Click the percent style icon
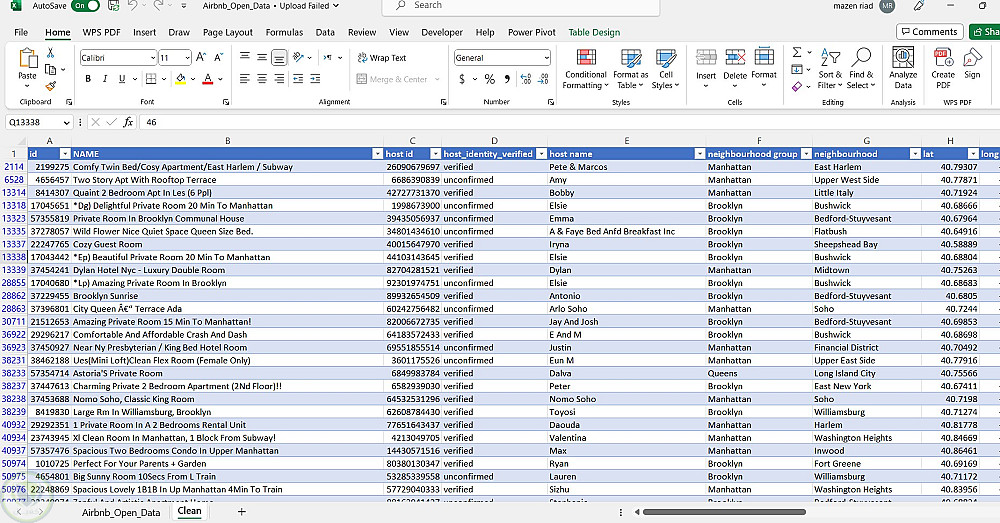The image size is (1000, 523). pos(490,79)
